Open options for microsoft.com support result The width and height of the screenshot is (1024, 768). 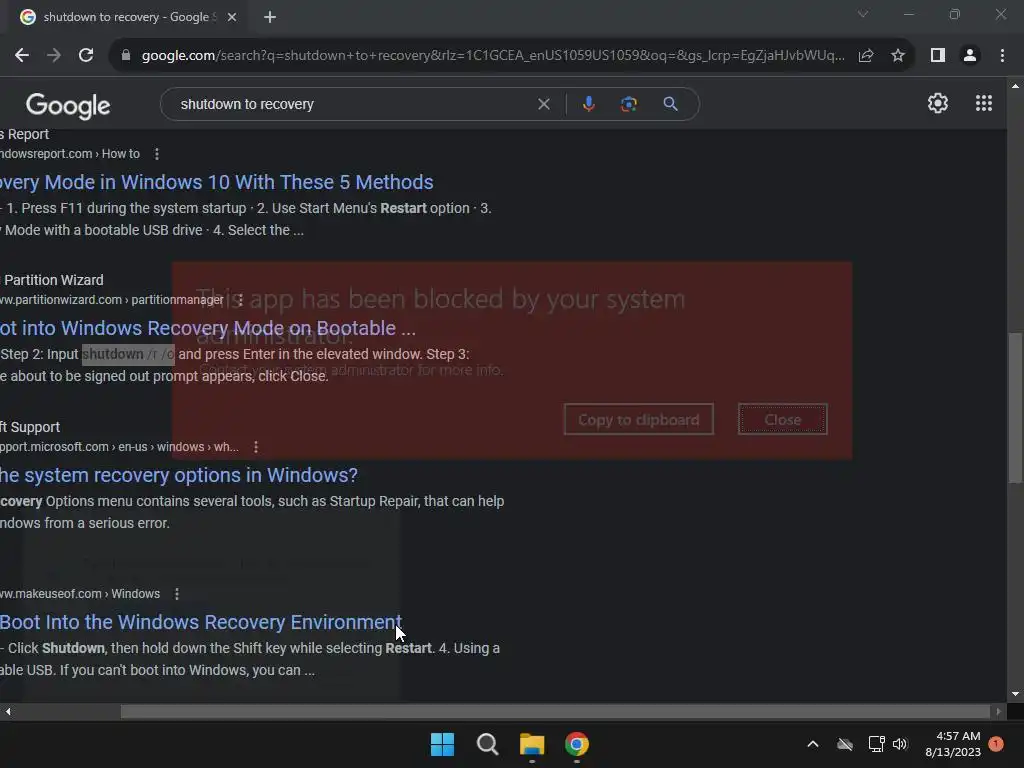256,447
